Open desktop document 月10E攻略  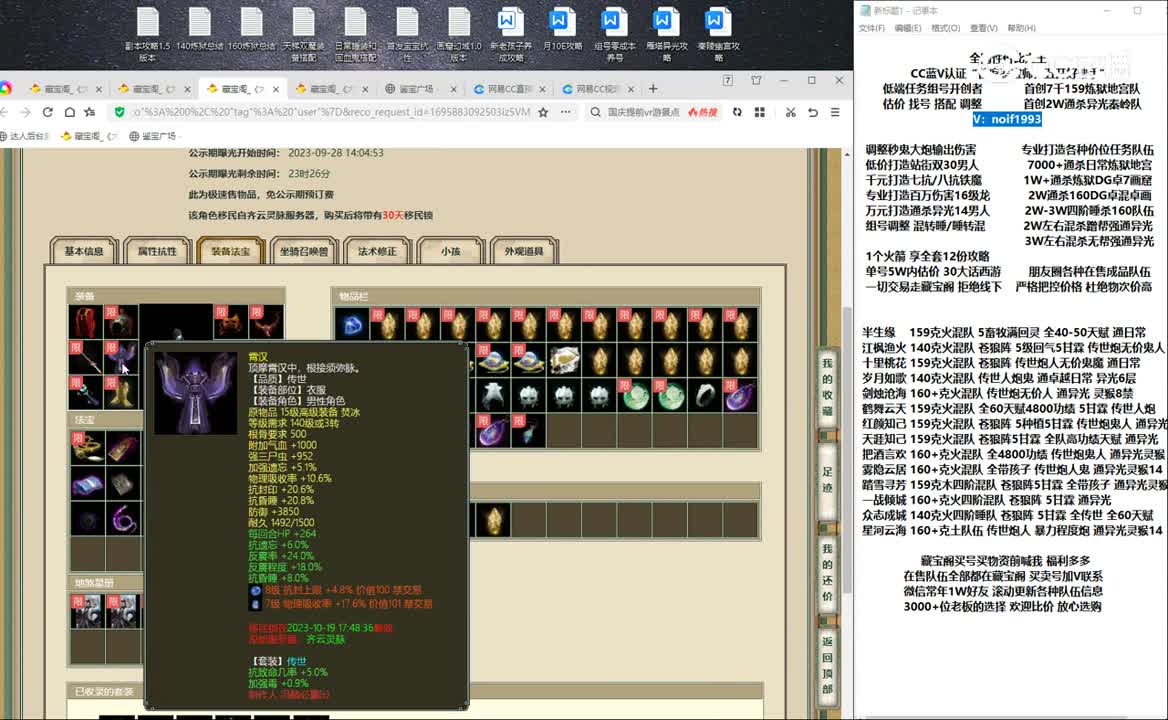point(562,30)
